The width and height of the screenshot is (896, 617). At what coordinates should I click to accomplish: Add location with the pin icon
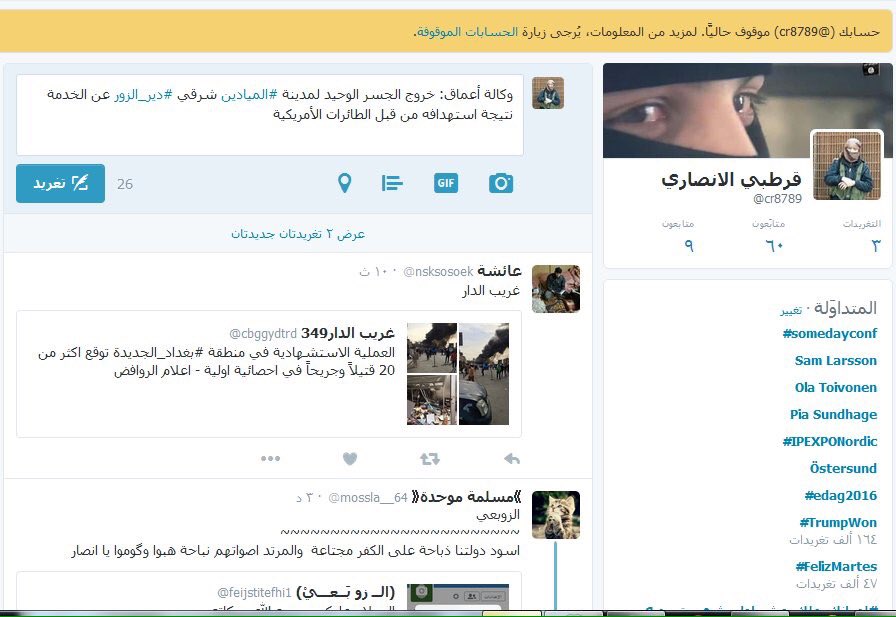tap(345, 183)
